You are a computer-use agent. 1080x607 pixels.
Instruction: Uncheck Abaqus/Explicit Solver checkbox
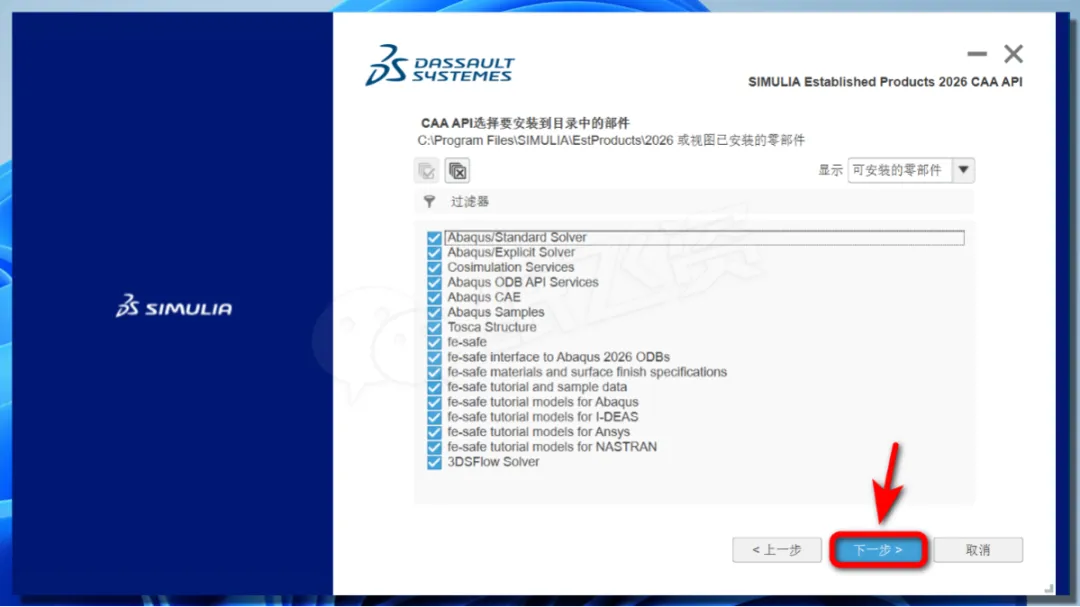tap(434, 253)
